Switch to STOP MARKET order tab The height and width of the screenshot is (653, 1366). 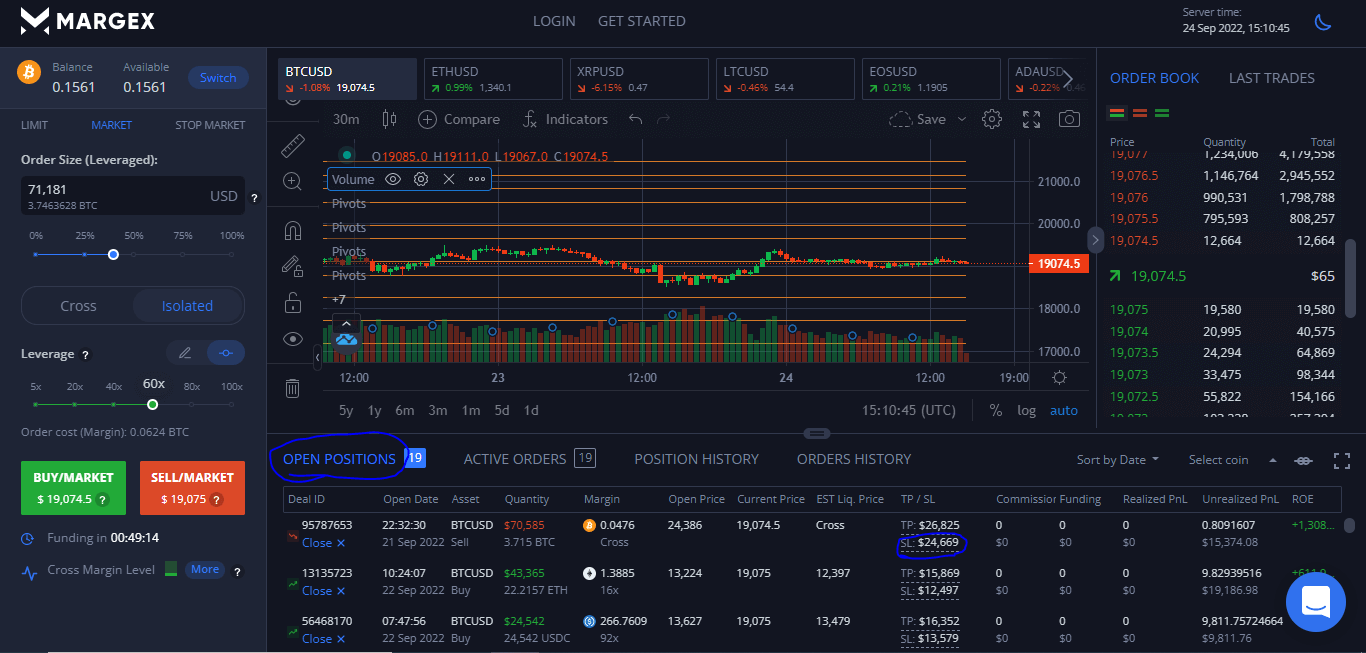[x=210, y=125]
